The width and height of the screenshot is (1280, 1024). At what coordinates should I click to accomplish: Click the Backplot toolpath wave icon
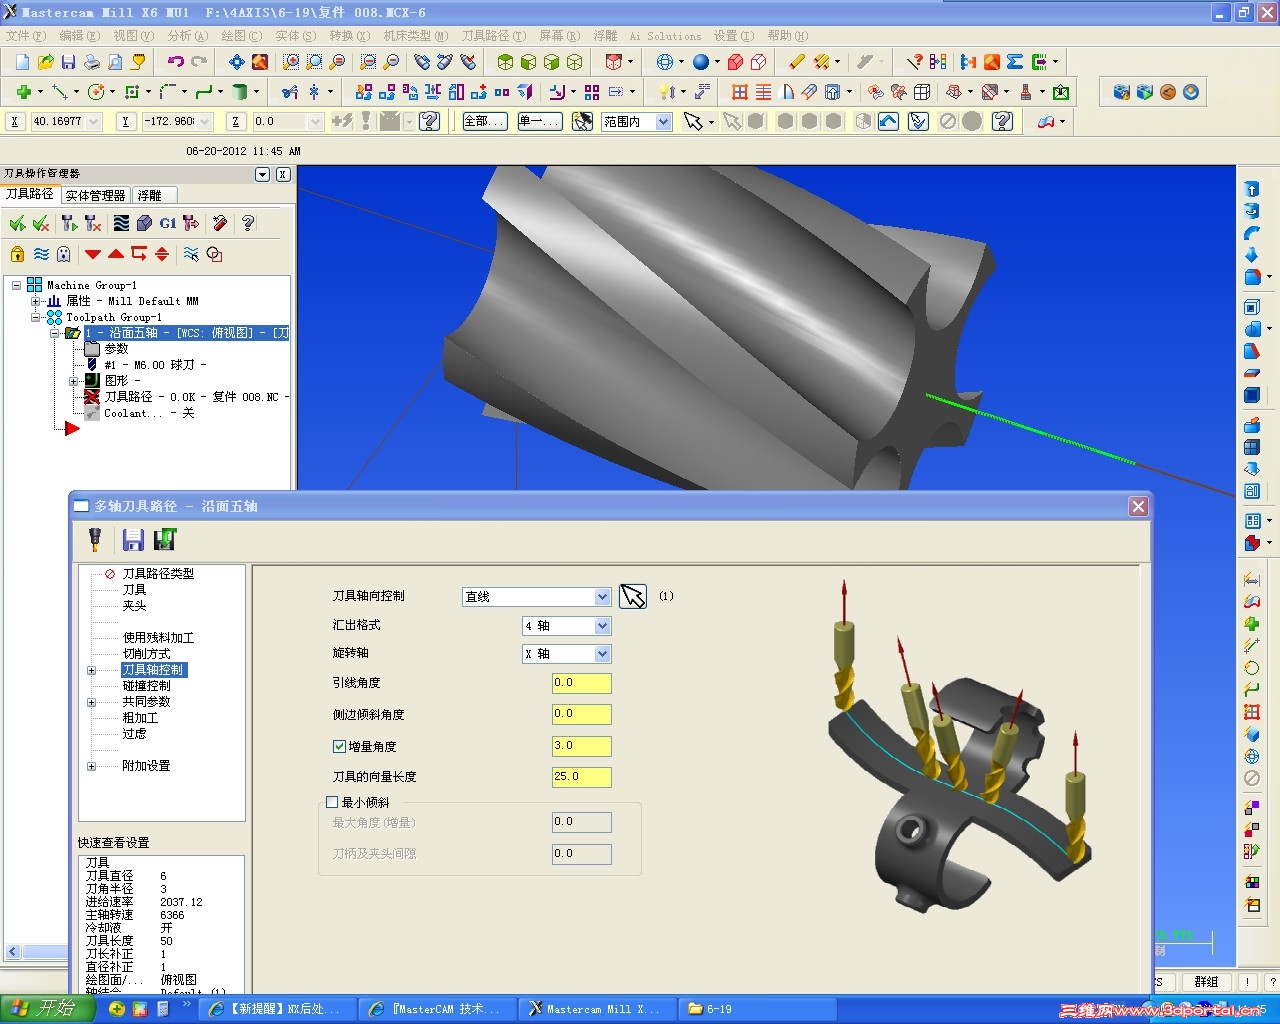coord(121,223)
